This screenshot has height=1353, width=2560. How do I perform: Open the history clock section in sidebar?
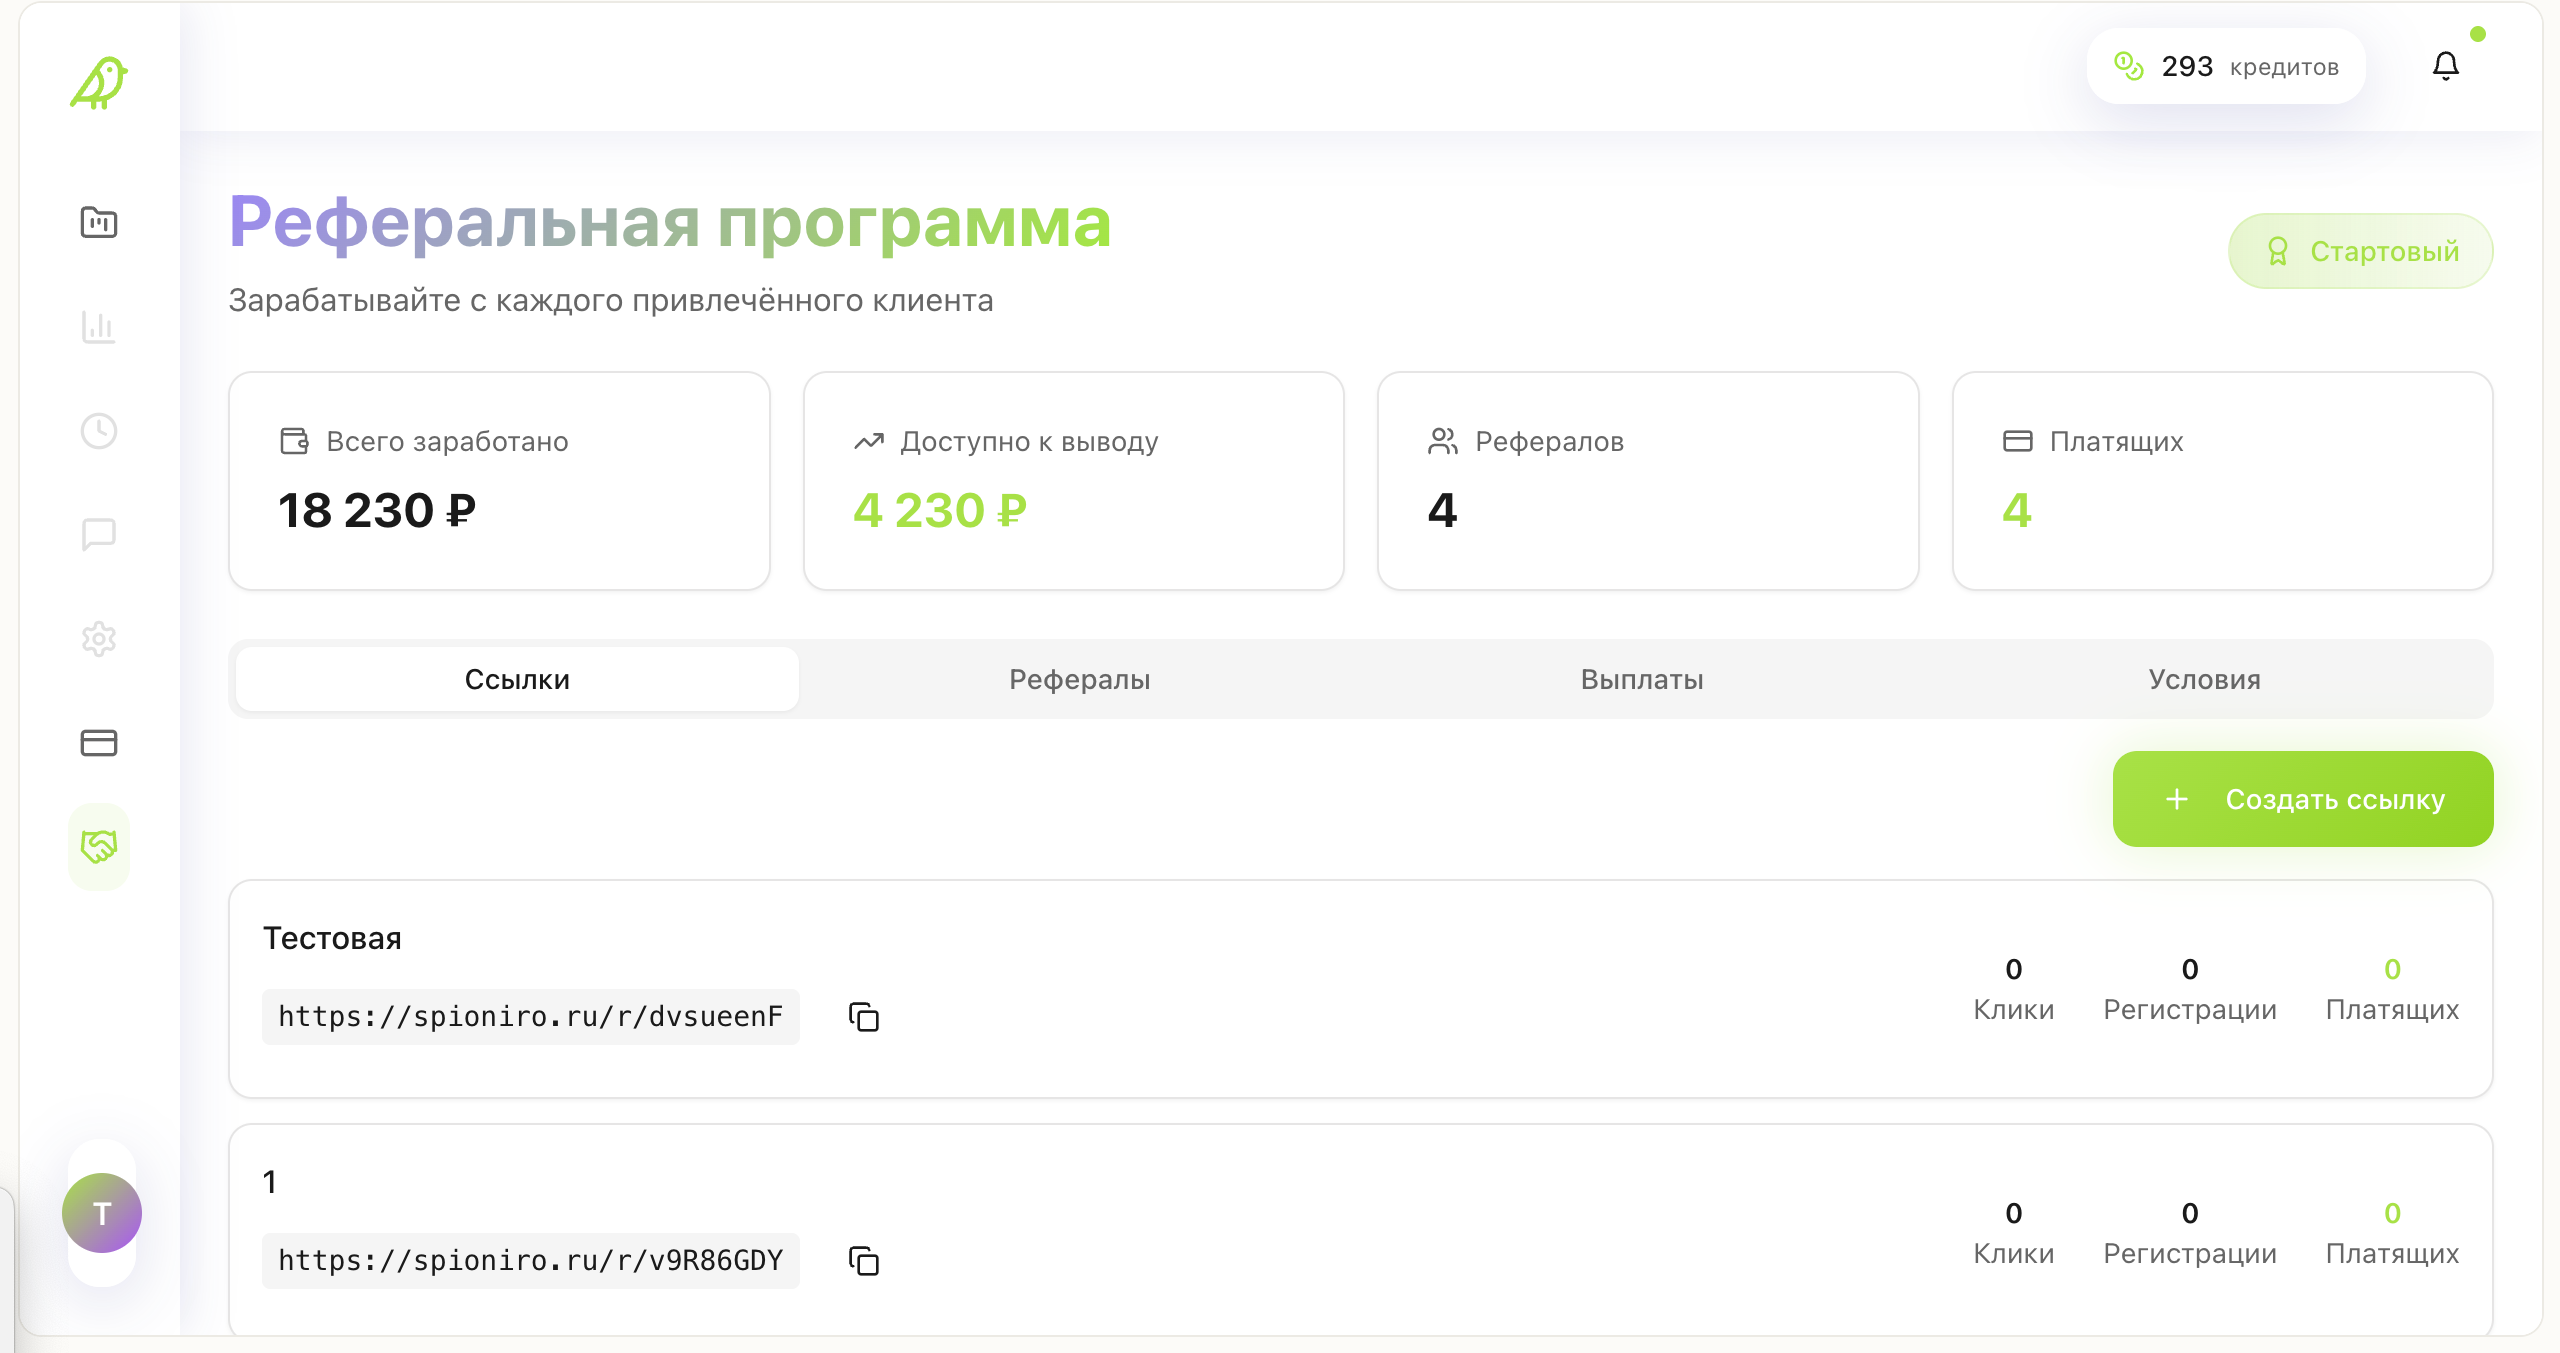click(99, 431)
